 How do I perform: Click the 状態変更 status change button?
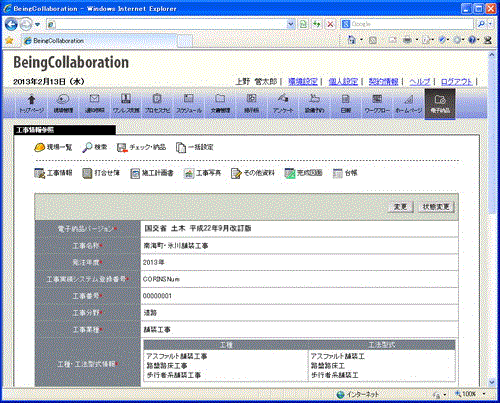tap(436, 207)
